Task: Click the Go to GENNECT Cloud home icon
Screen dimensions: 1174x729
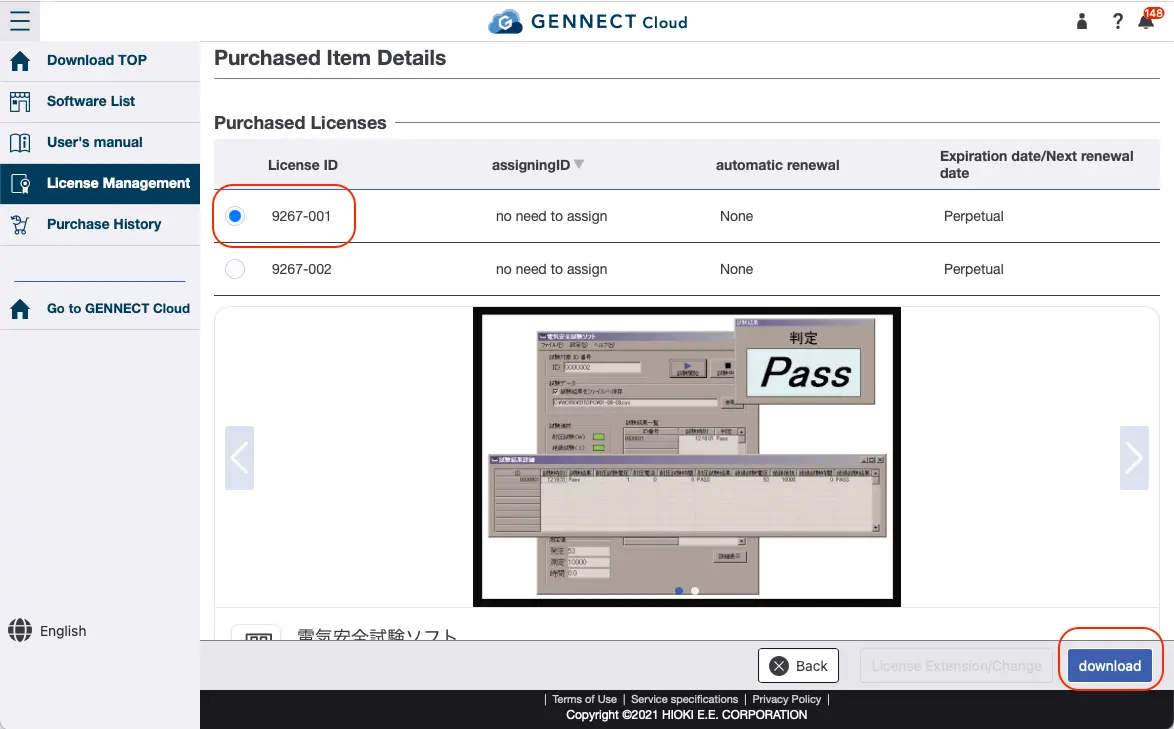Action: tap(20, 308)
